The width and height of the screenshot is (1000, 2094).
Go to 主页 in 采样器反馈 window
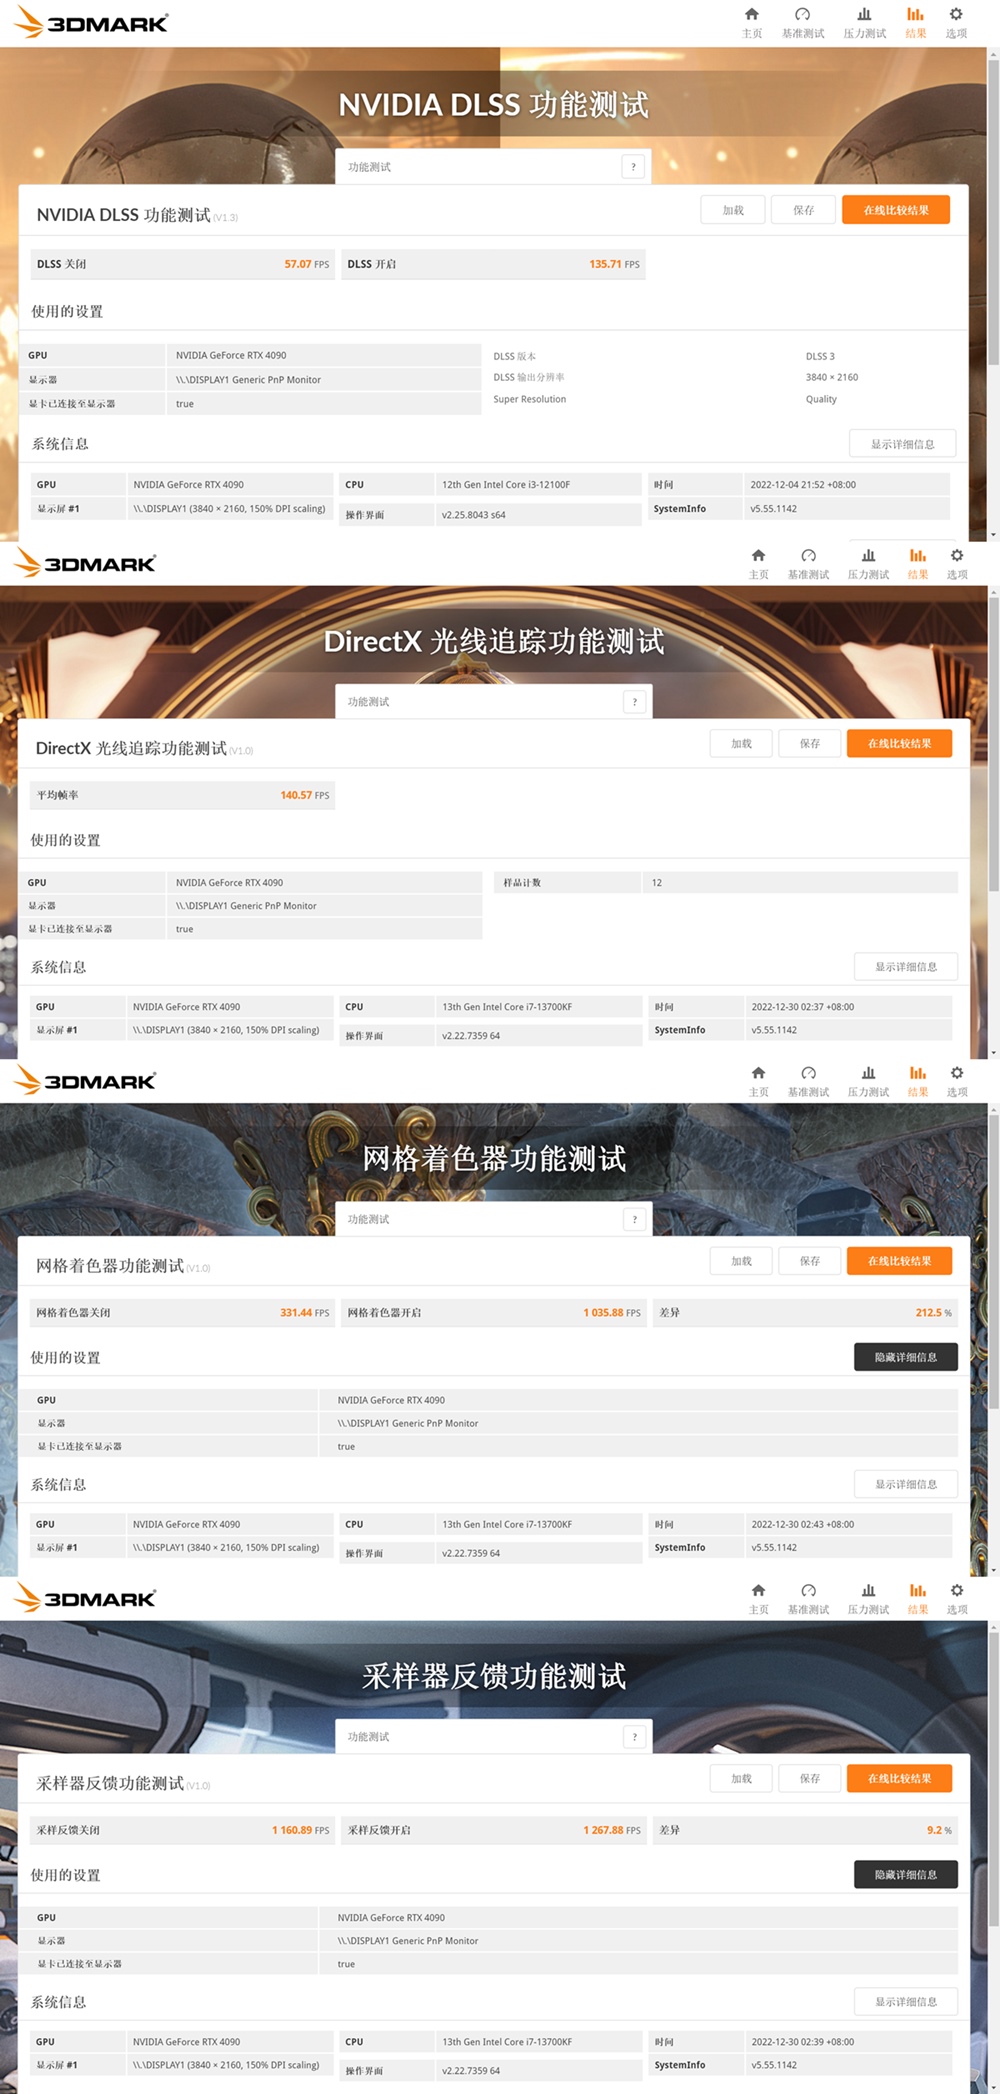[x=759, y=1599]
